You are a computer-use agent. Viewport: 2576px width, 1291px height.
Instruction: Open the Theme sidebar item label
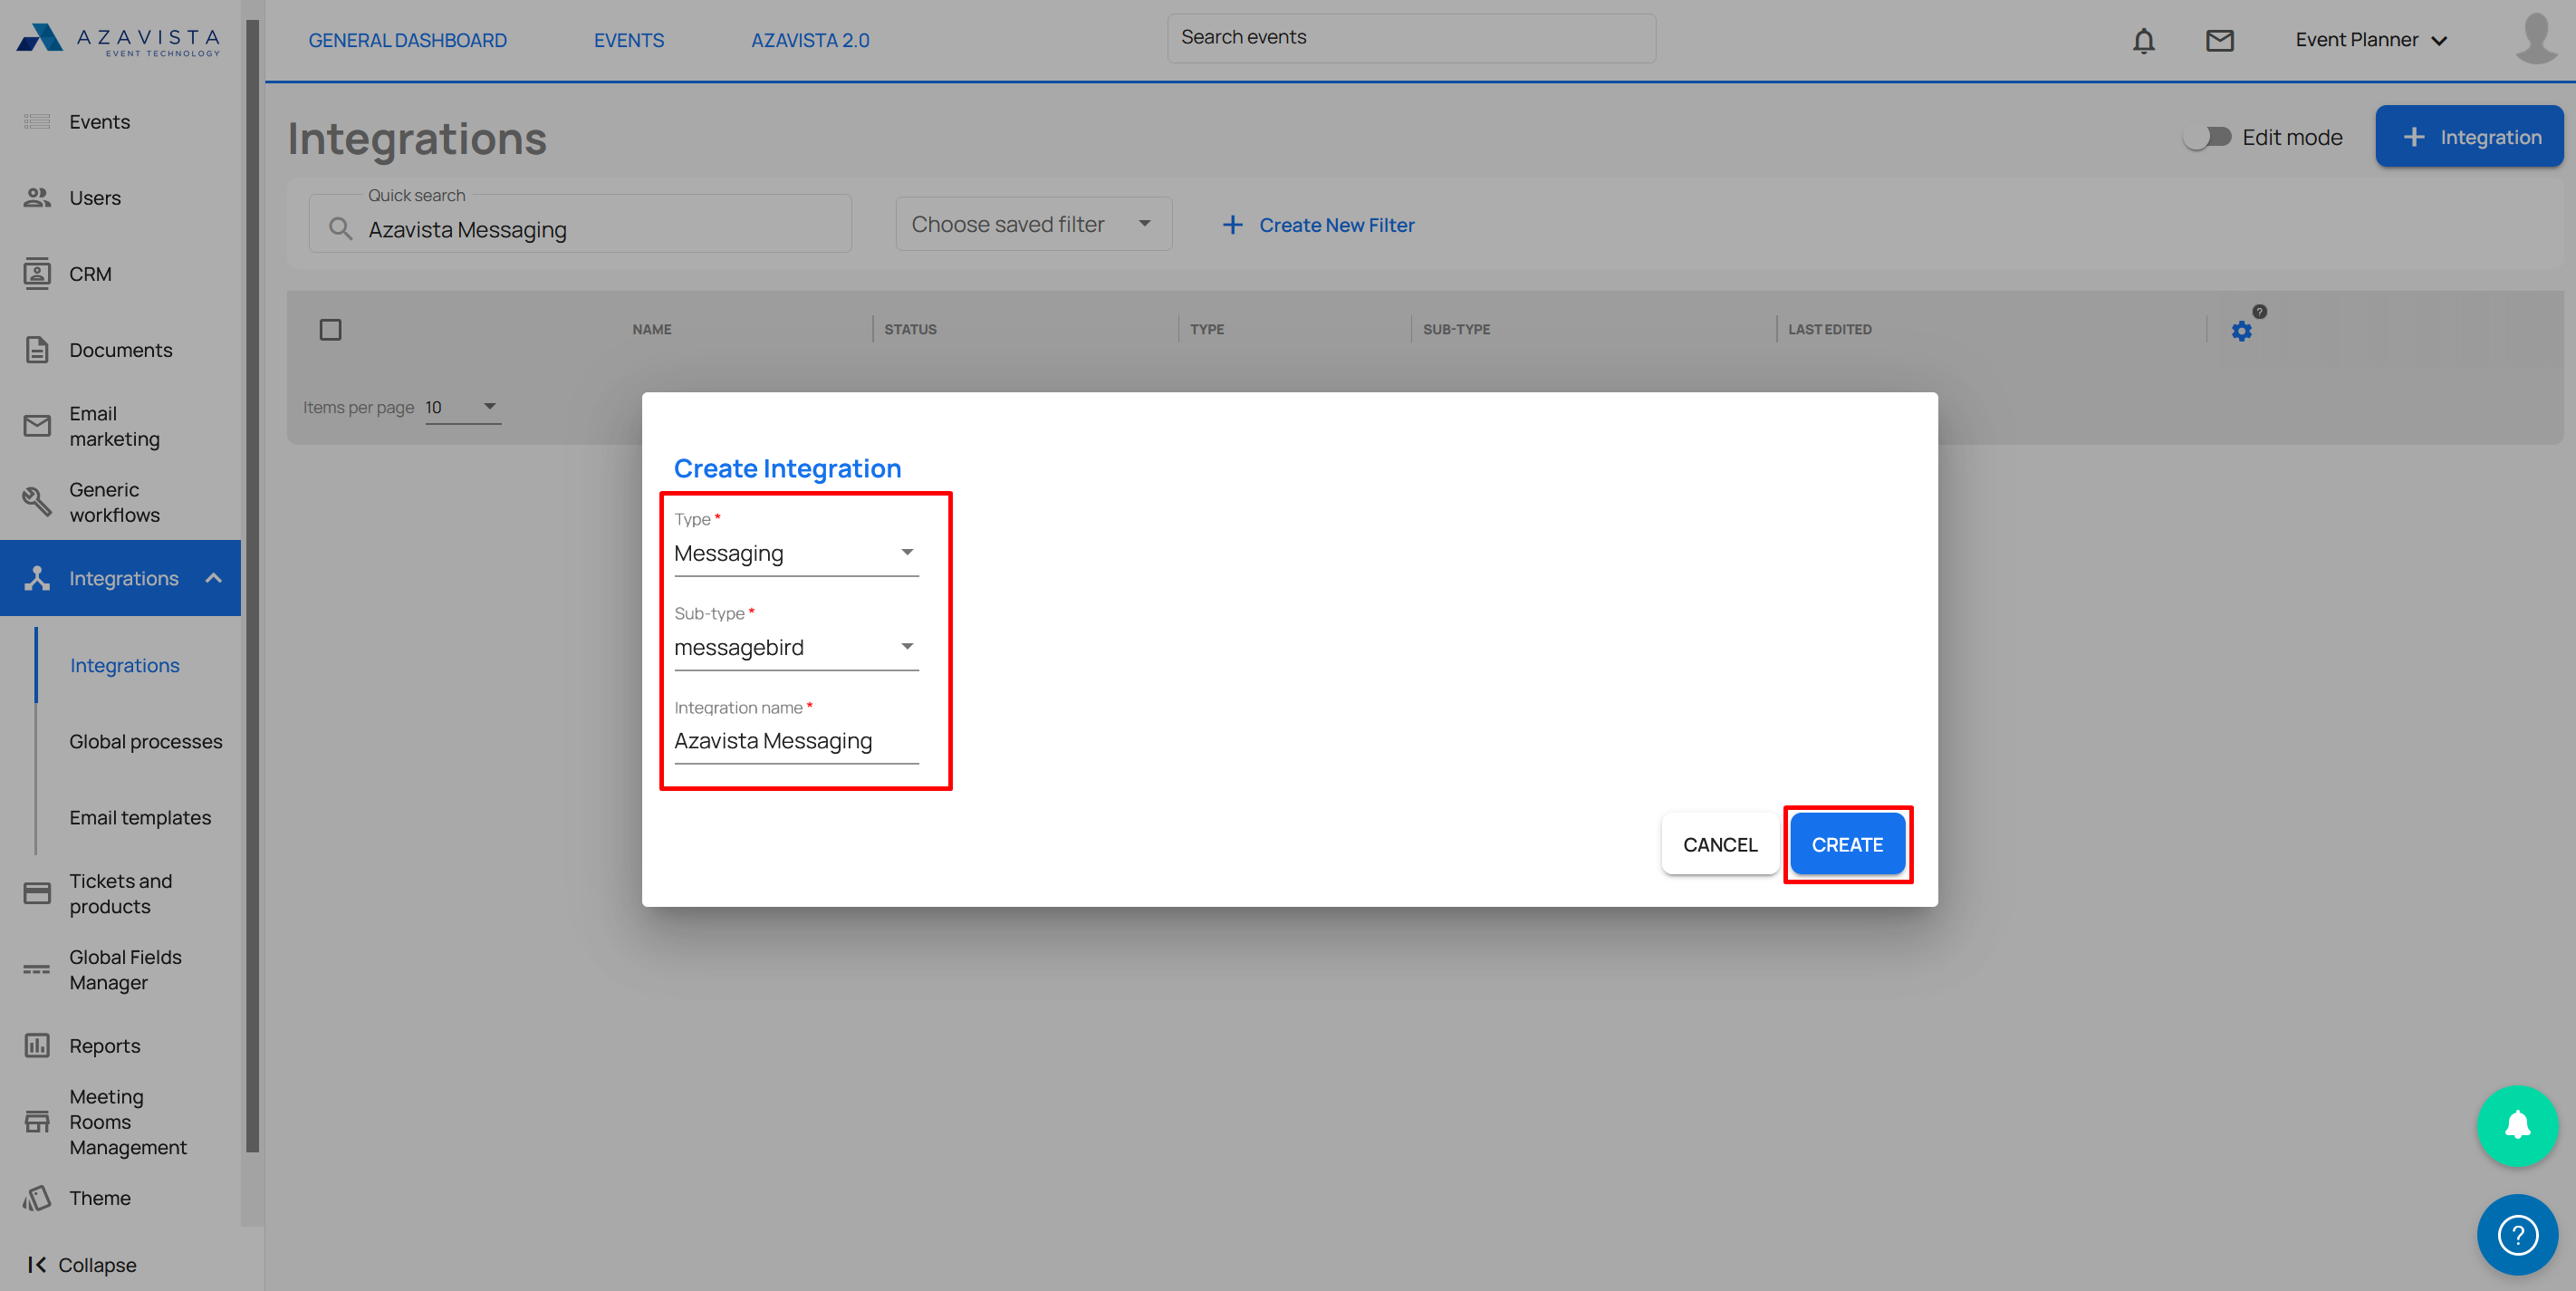pyautogui.click(x=99, y=1197)
